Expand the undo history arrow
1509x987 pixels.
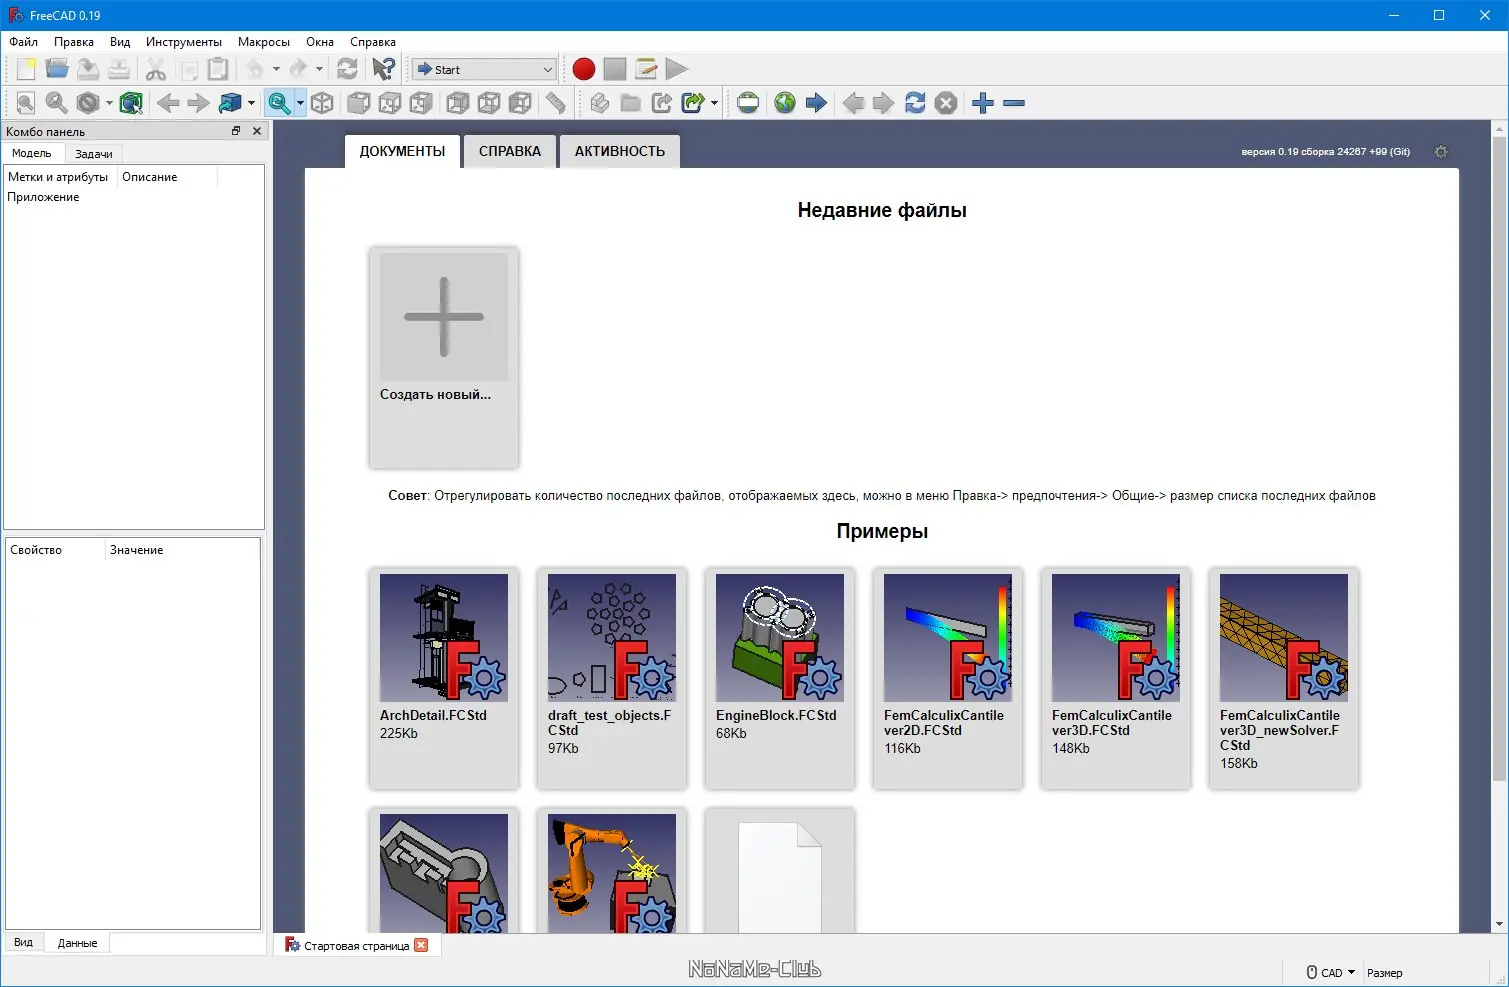(x=276, y=69)
